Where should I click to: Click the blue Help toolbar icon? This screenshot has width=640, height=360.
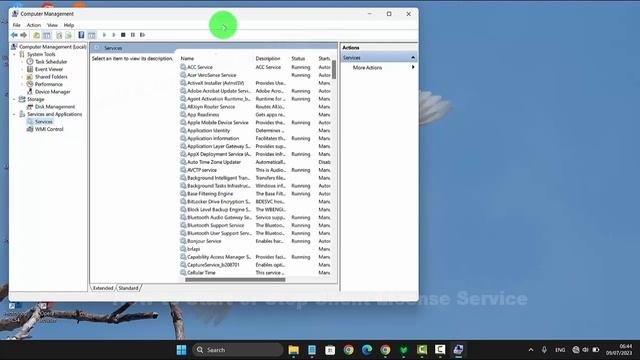81,35
